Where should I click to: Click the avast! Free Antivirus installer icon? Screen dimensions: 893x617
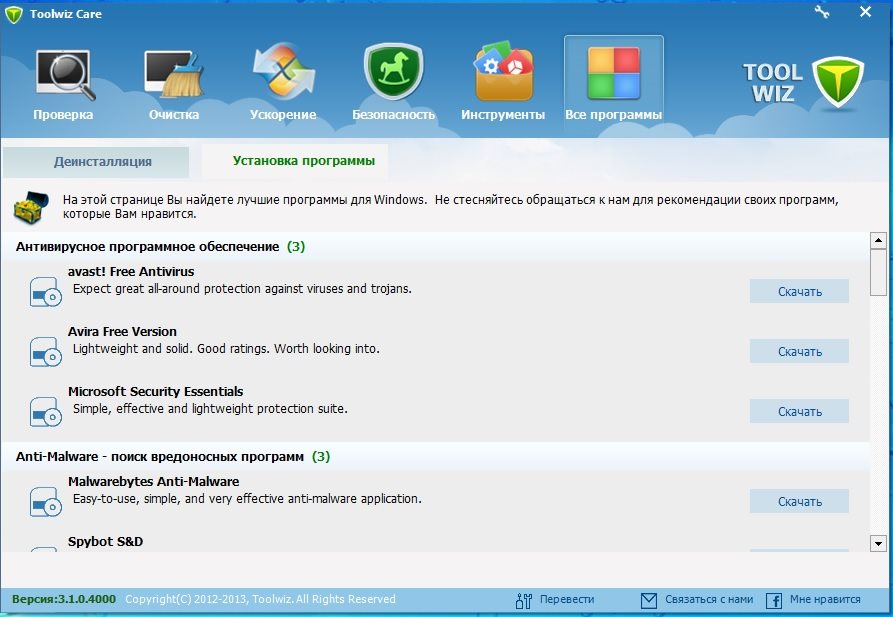pos(46,292)
